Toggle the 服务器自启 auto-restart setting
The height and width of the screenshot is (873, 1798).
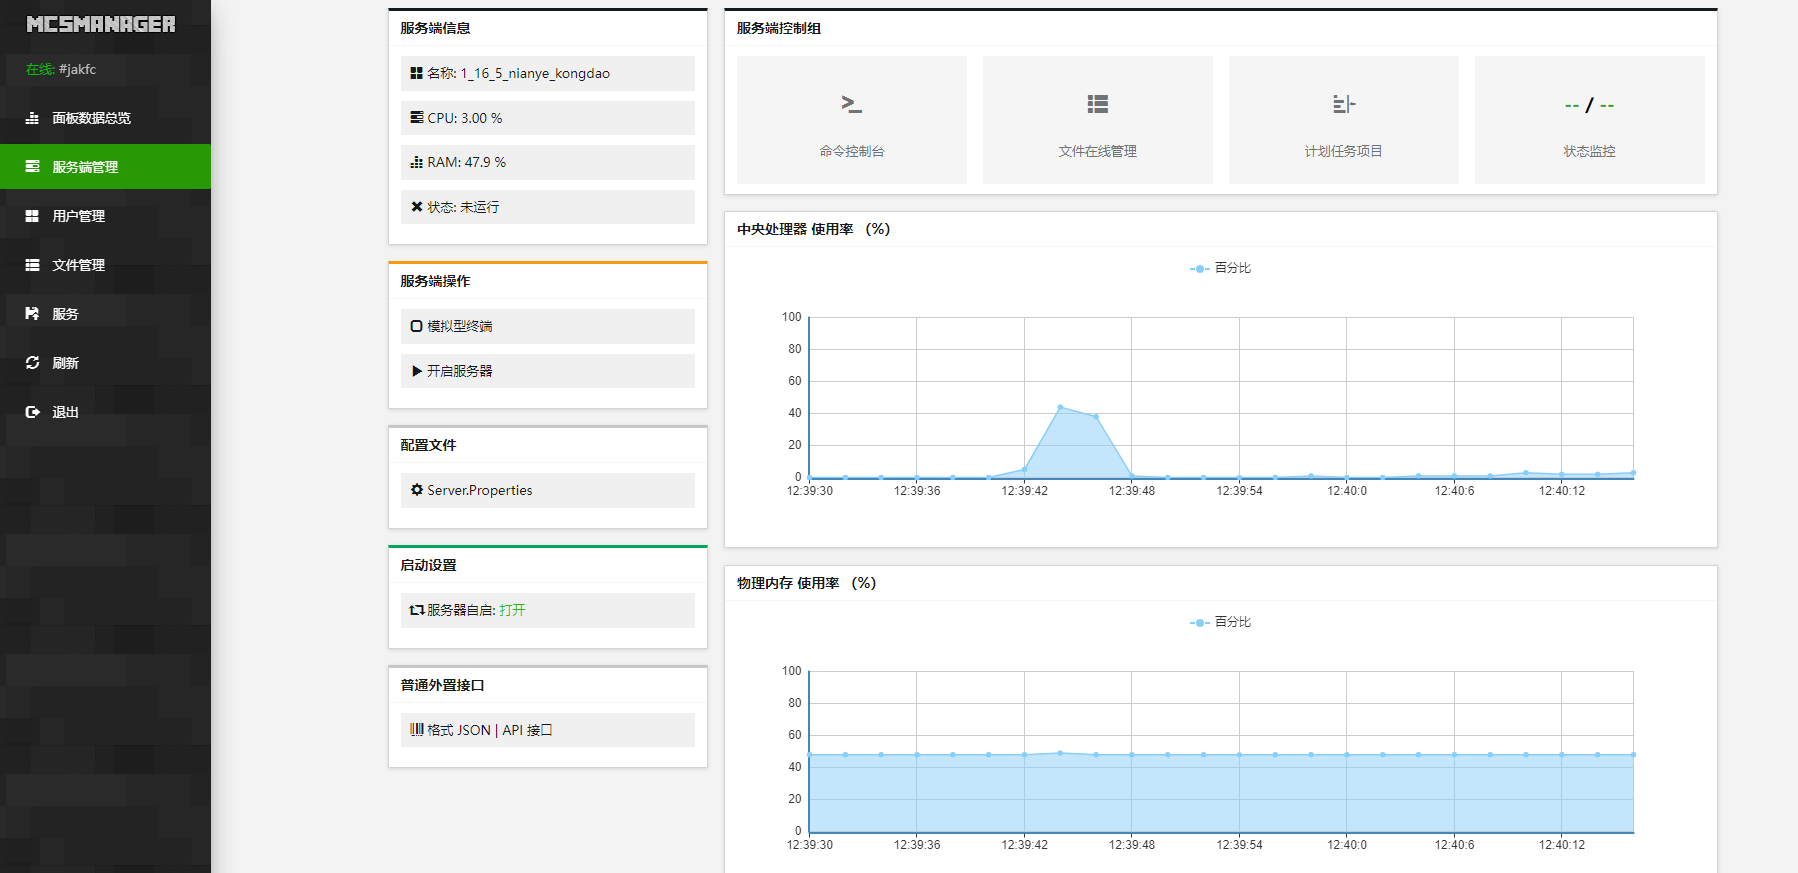(x=548, y=610)
